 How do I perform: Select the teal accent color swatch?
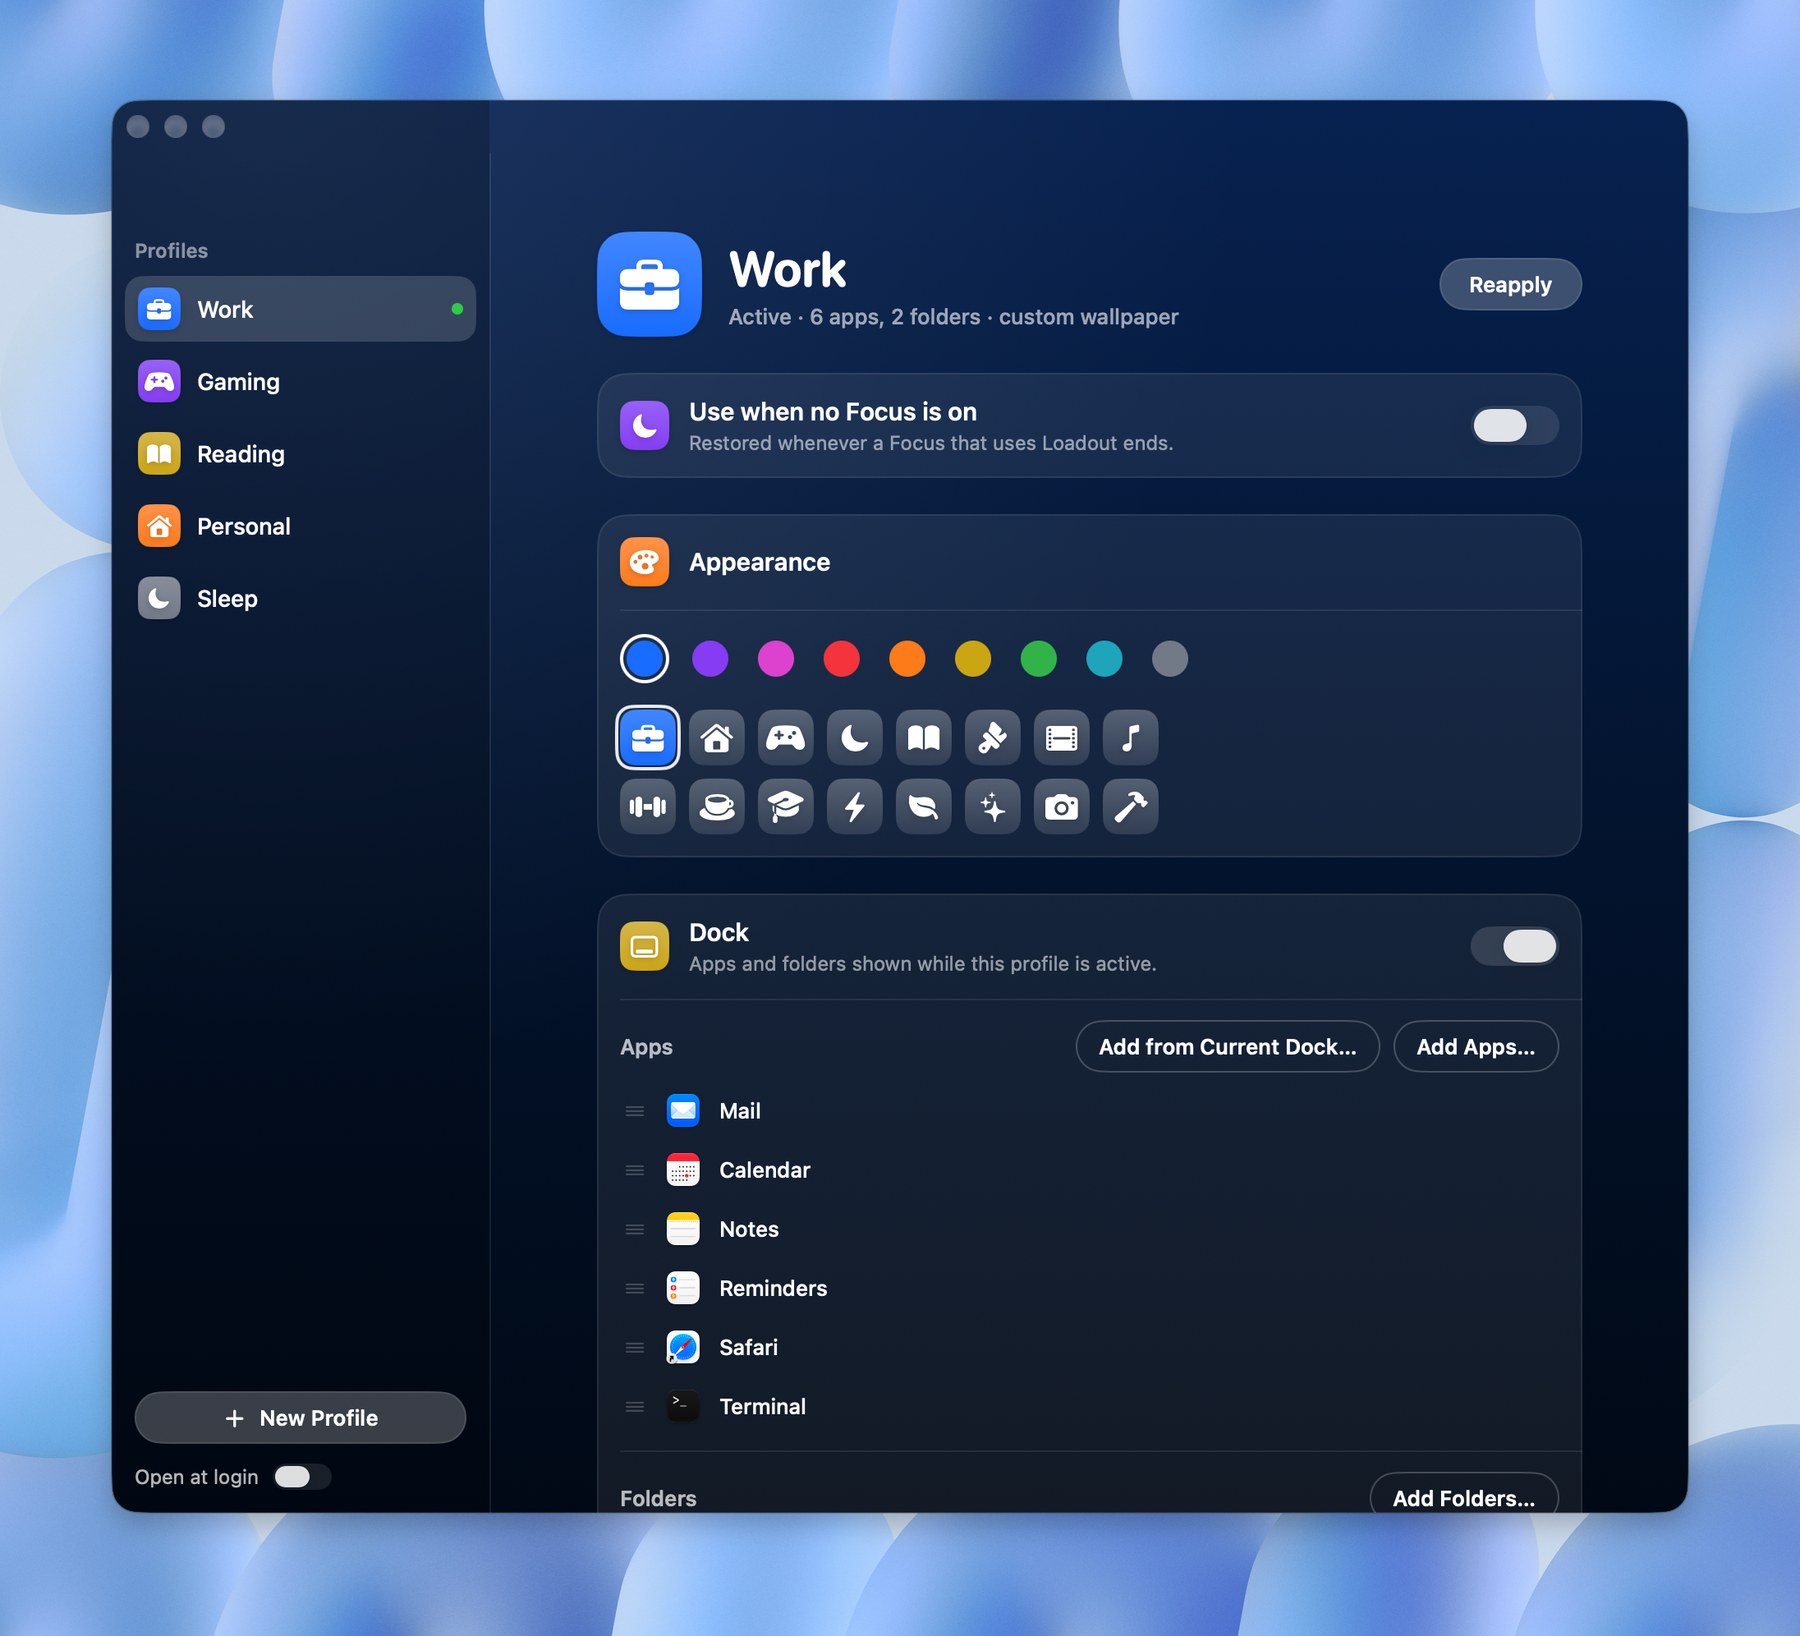pos(1104,659)
